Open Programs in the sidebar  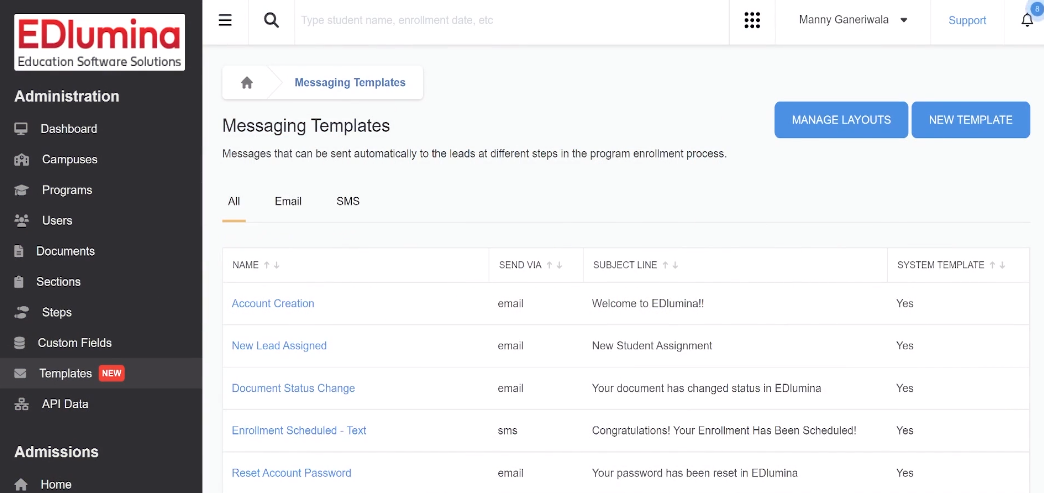[x=67, y=190]
